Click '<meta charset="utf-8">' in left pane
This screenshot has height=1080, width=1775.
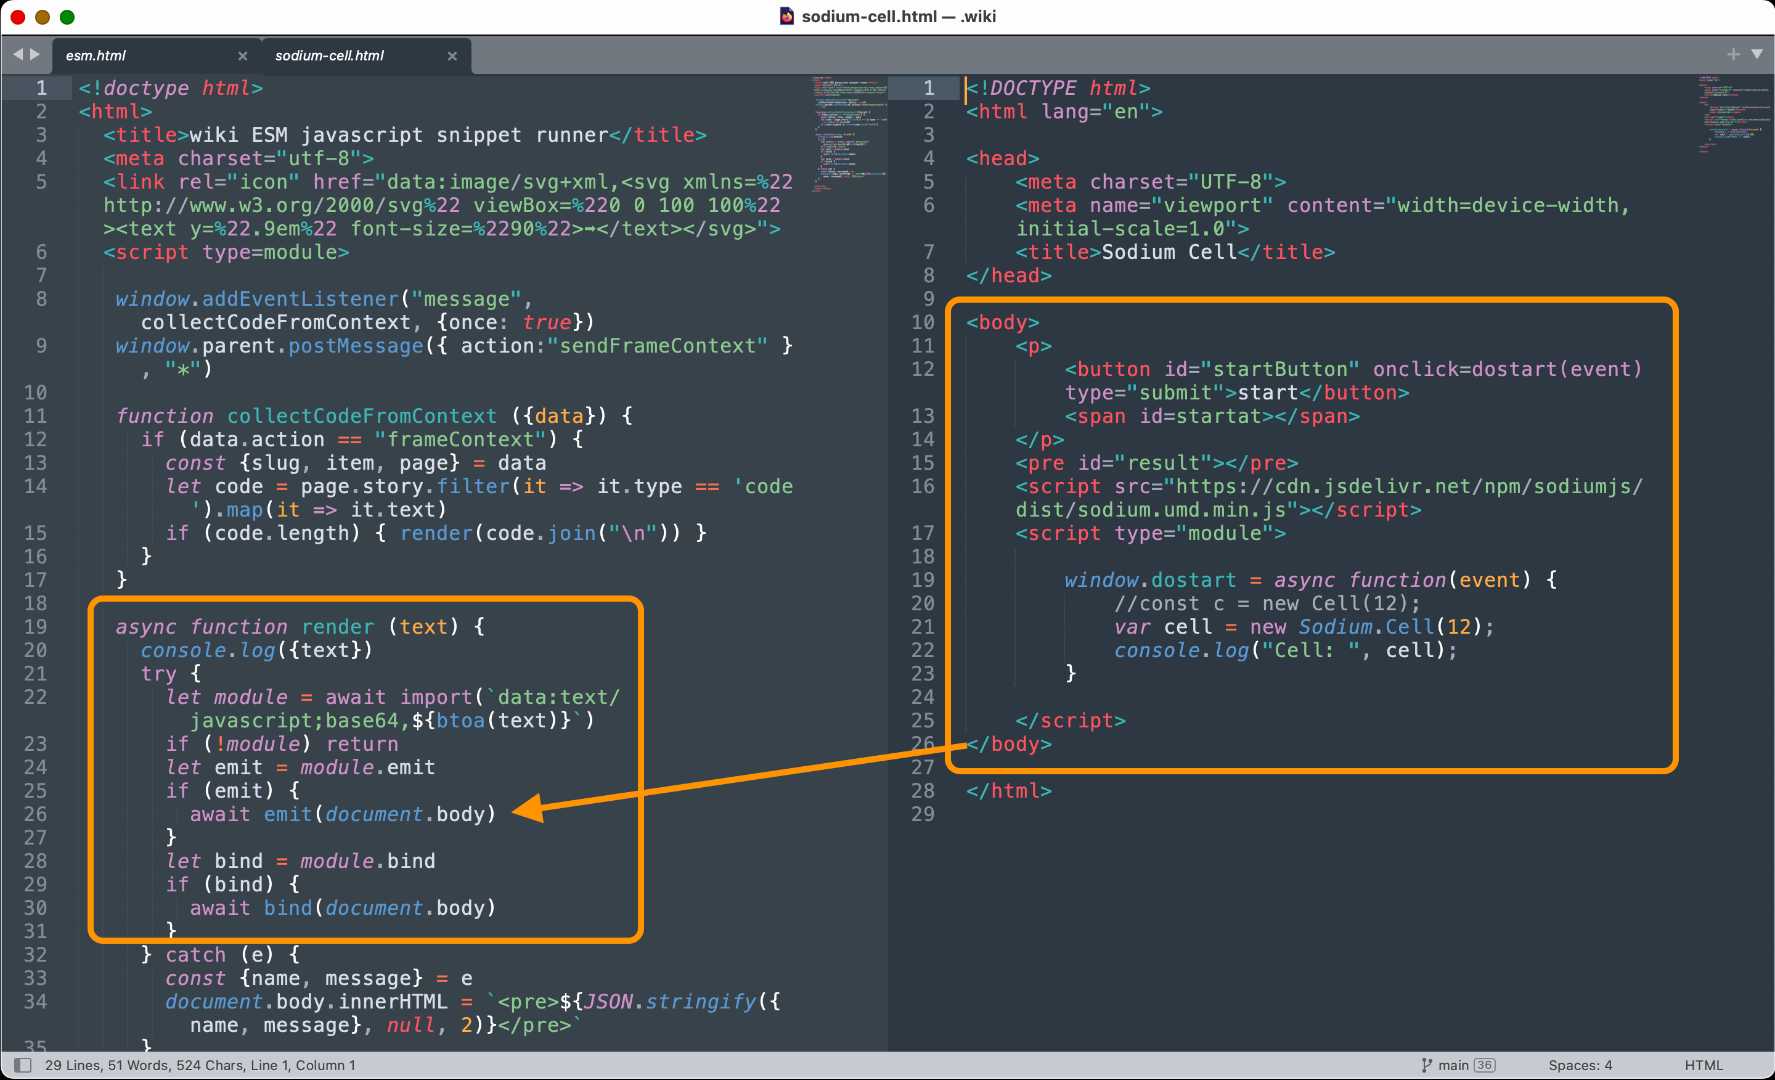pos(238,159)
